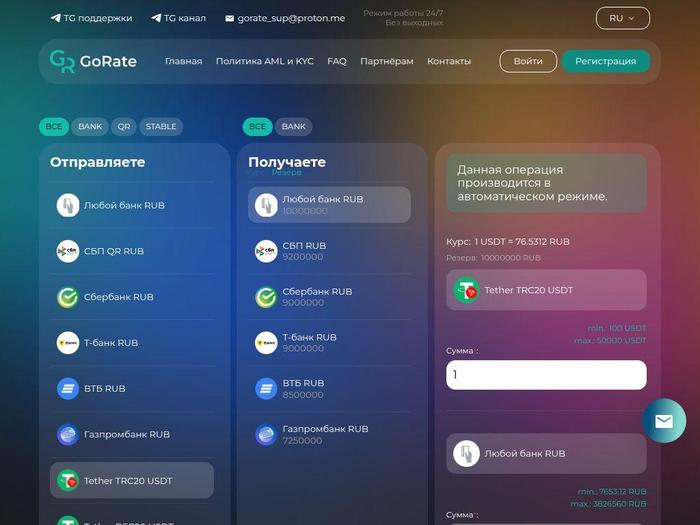Click the Gazprombank icon in the receive list
This screenshot has width=700, height=525.
[266, 434]
